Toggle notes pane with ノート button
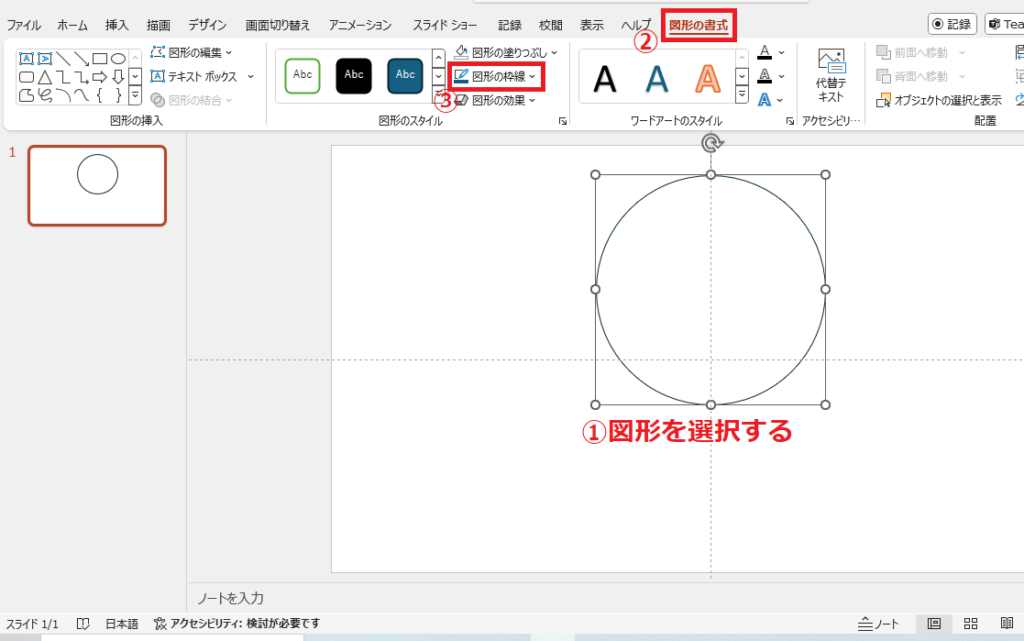Viewport: 1024px width, 641px height. tap(878, 624)
